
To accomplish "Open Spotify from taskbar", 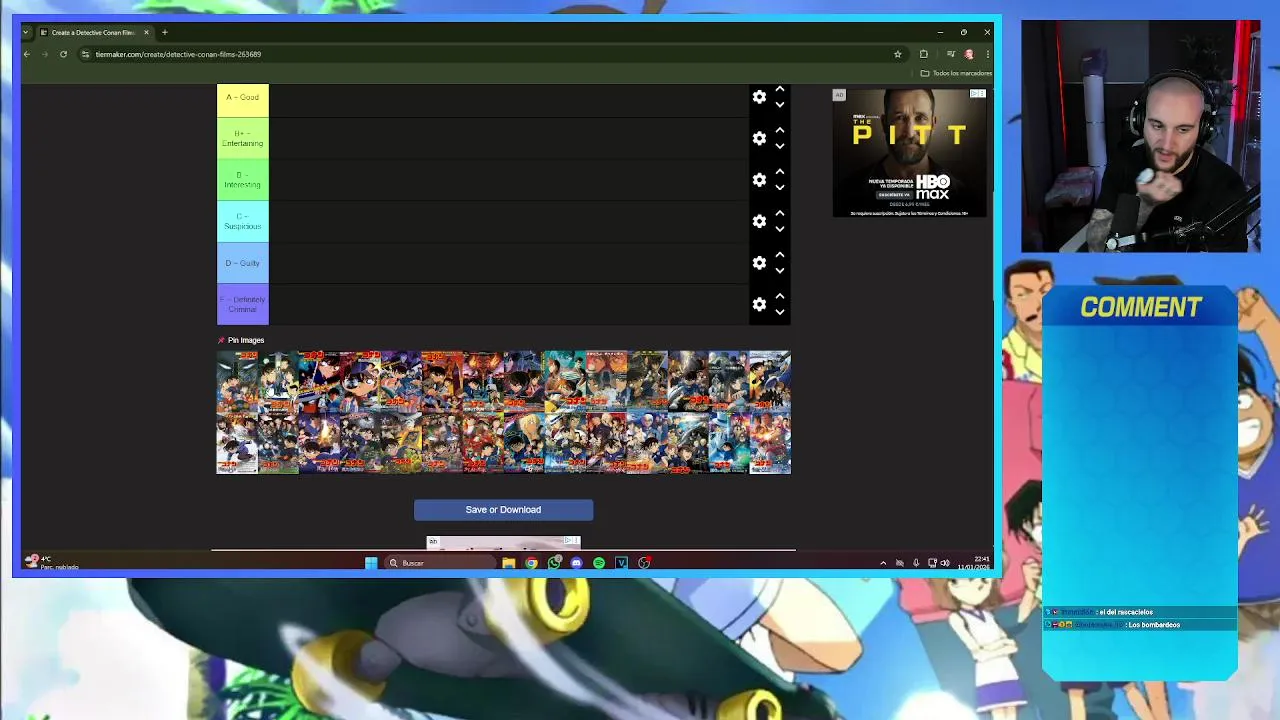I will coord(599,563).
